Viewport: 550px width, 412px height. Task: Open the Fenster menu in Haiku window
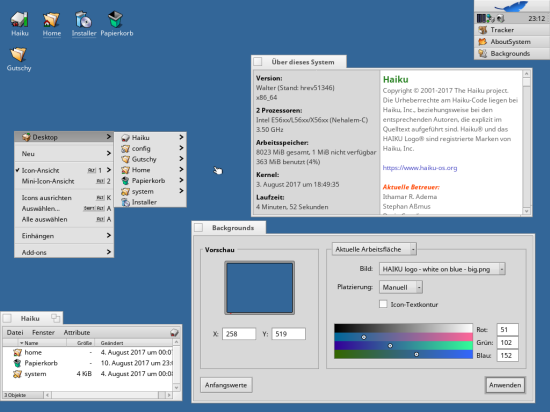(x=43, y=332)
